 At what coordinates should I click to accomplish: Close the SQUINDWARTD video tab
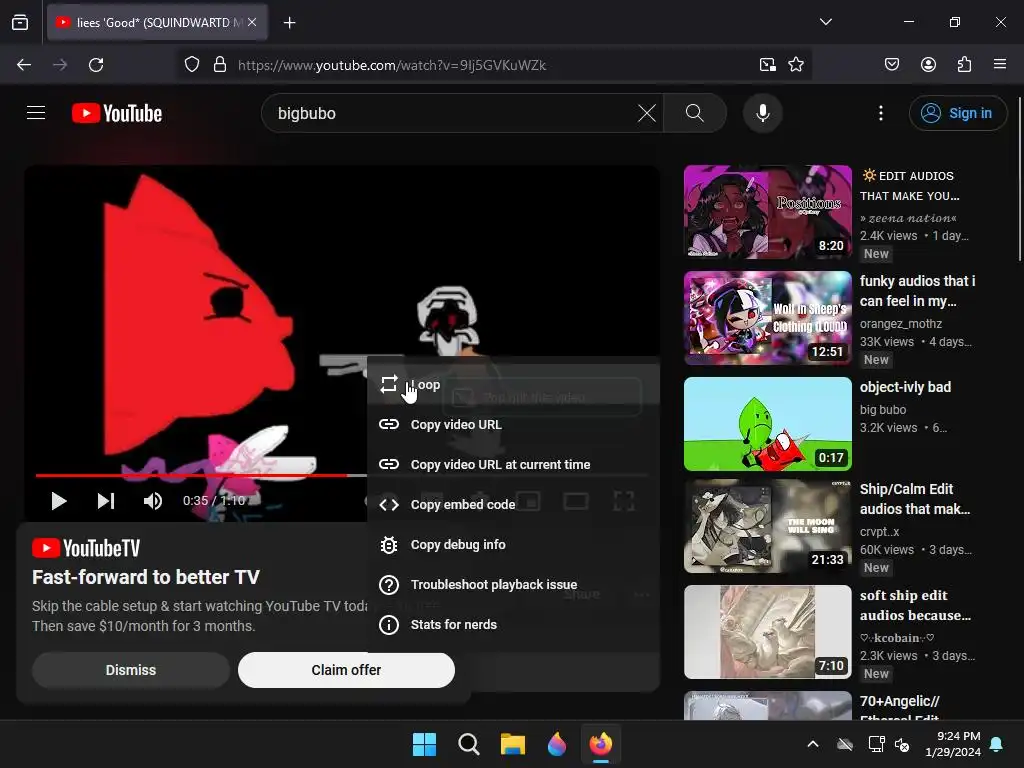tap(252, 22)
